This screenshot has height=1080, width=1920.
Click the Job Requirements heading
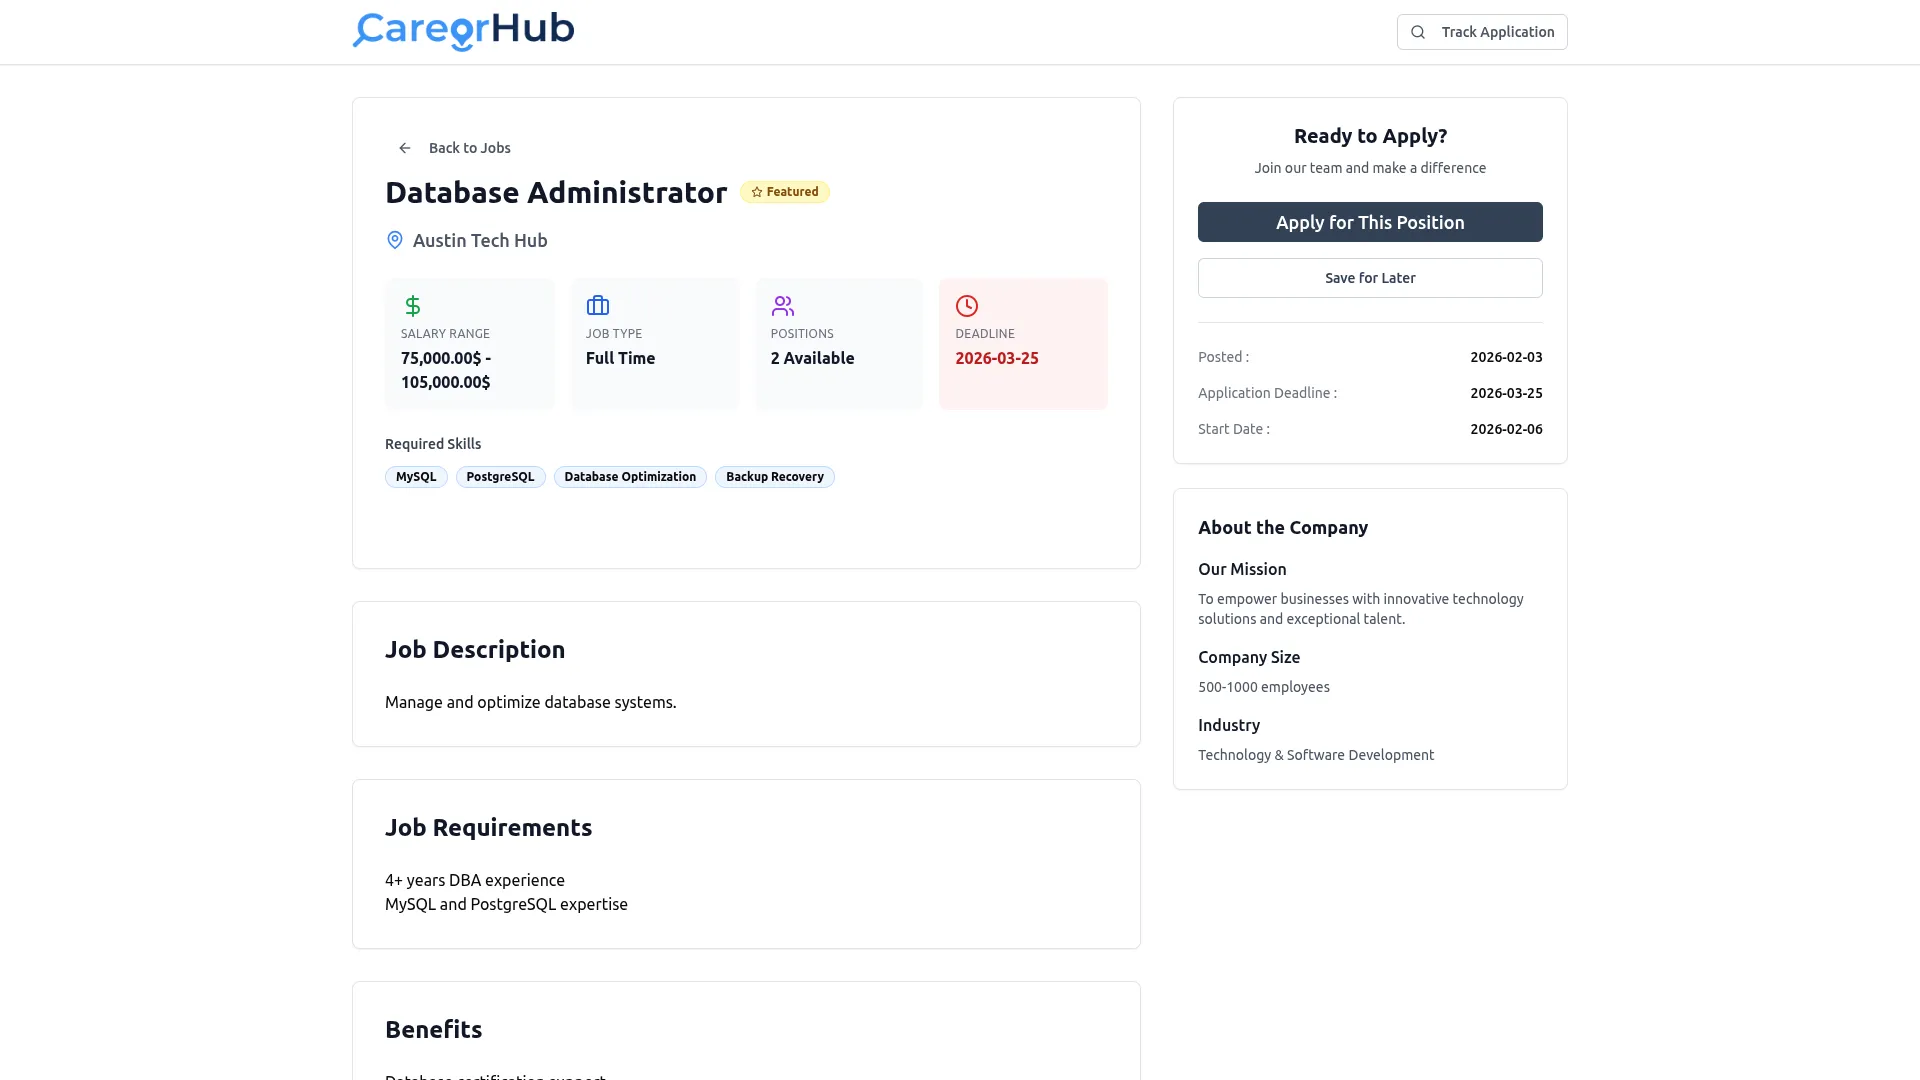coord(488,828)
